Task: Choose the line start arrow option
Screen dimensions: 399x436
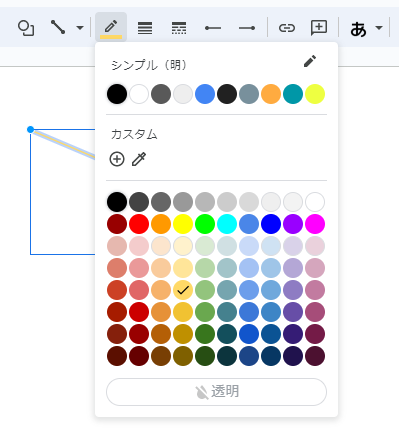Action: (213, 28)
